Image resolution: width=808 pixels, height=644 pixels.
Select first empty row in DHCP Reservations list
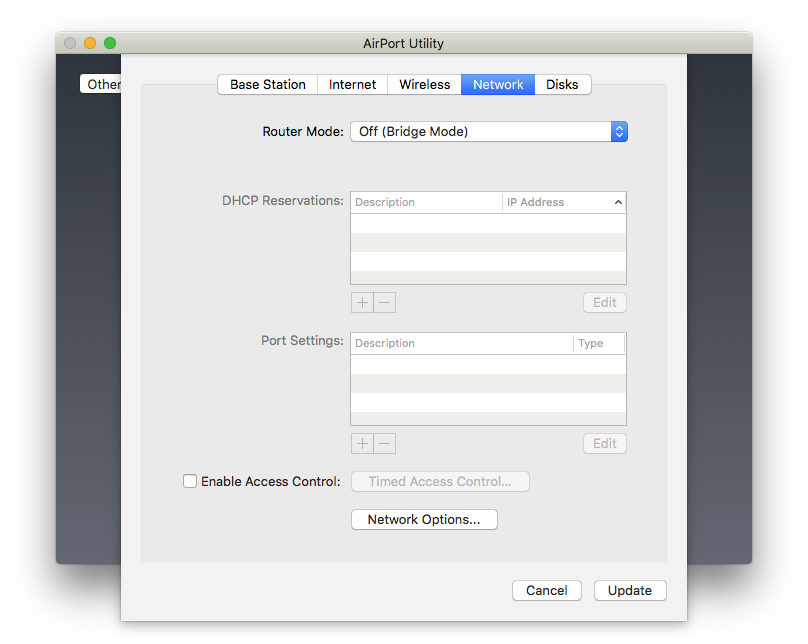click(489, 224)
